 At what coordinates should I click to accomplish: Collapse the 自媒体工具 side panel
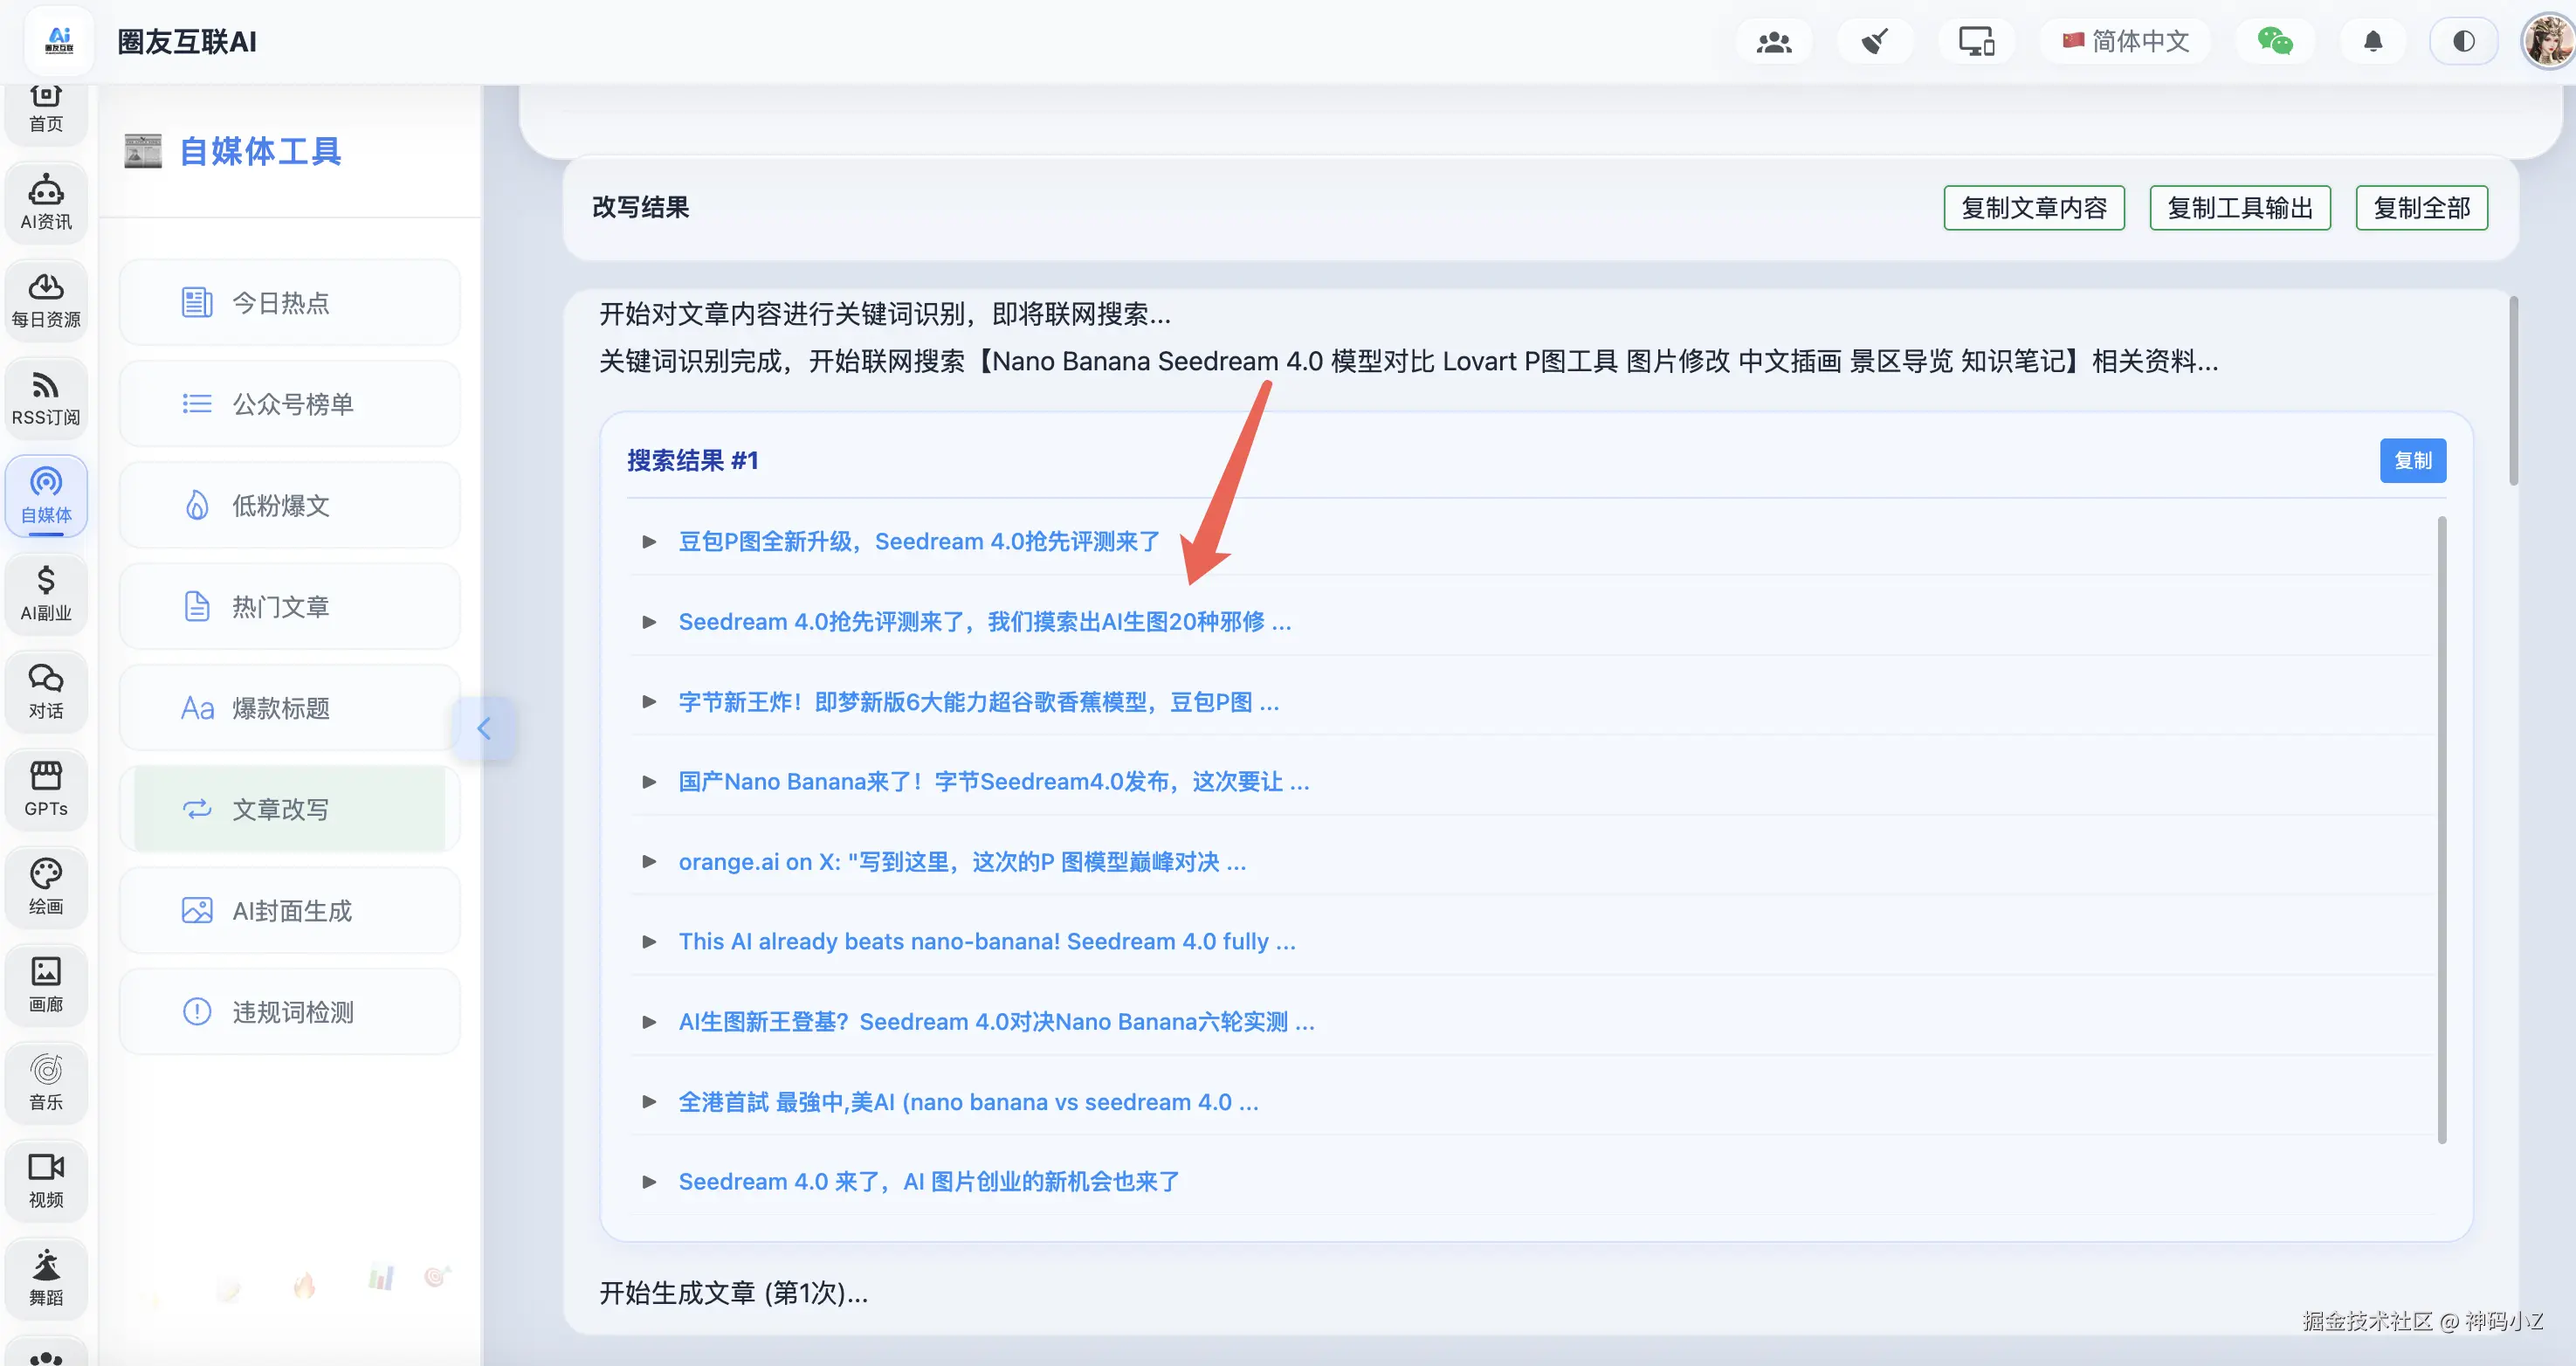pyautogui.click(x=484, y=727)
